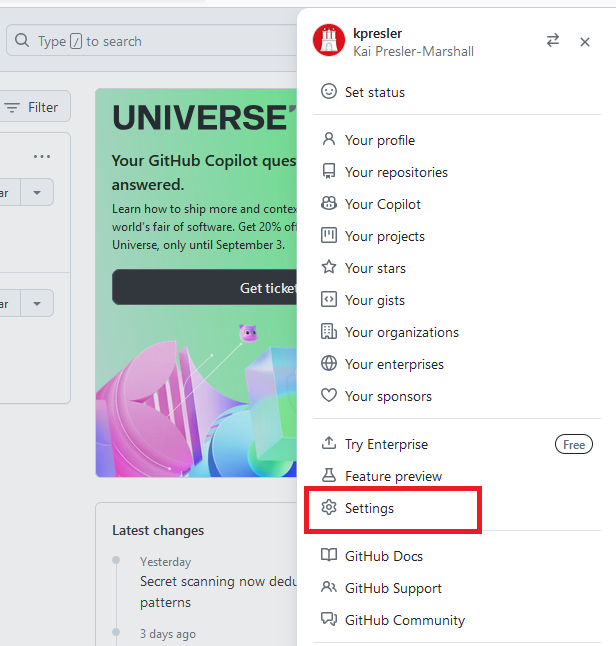Open Settings from the user menu
The image size is (616, 646).
pyautogui.click(x=369, y=508)
